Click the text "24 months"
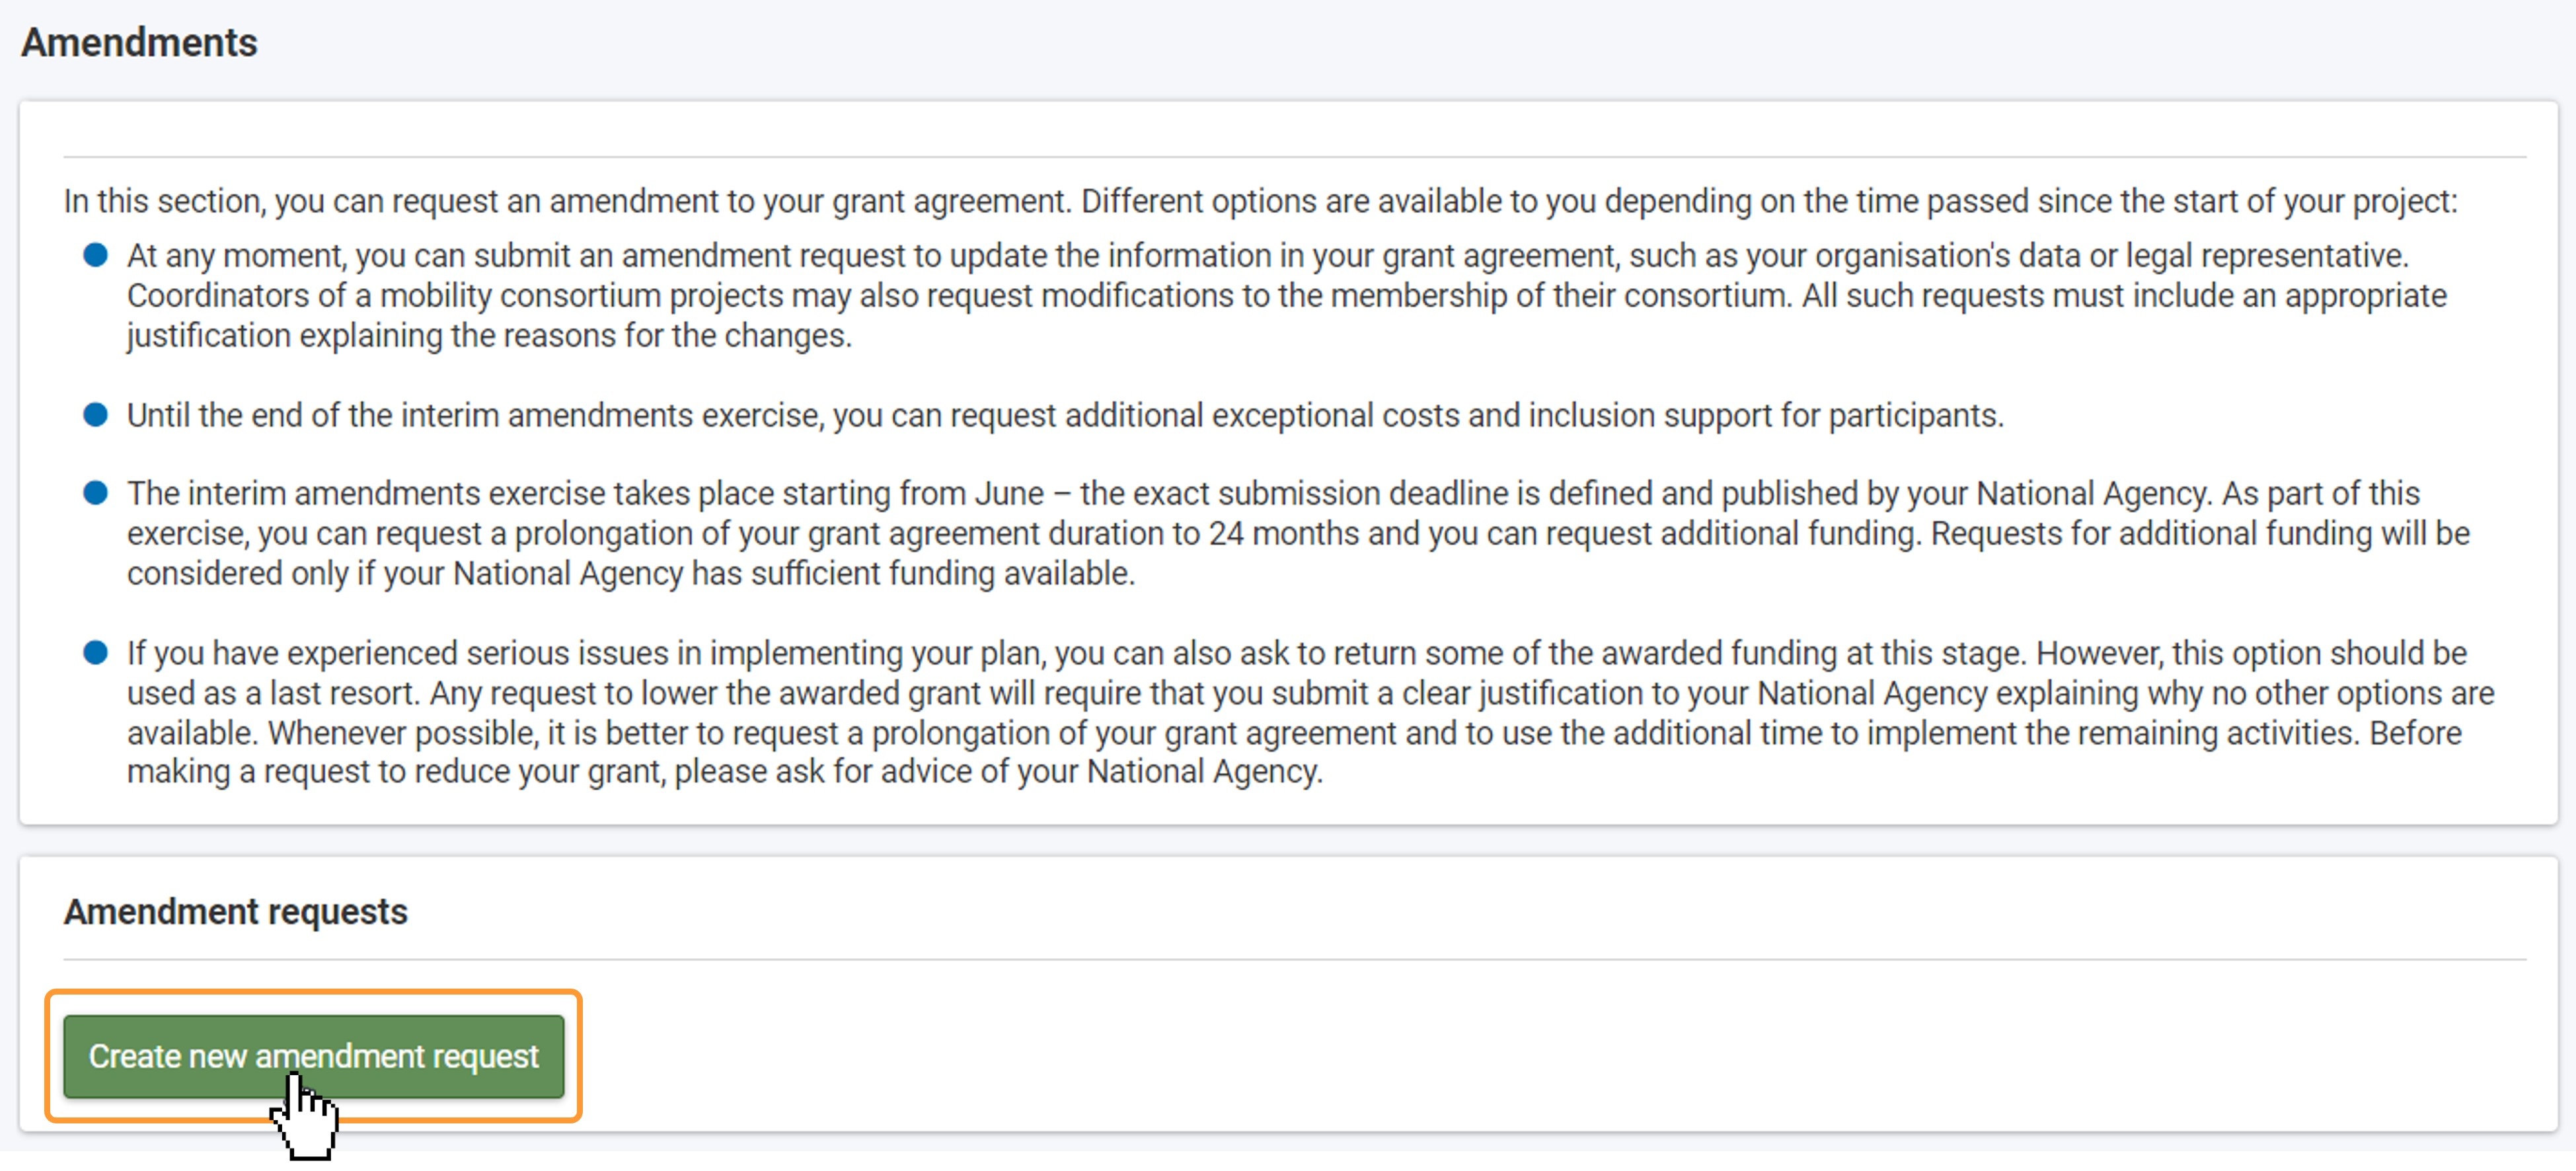This screenshot has height=1171, width=2576. click(x=1283, y=533)
